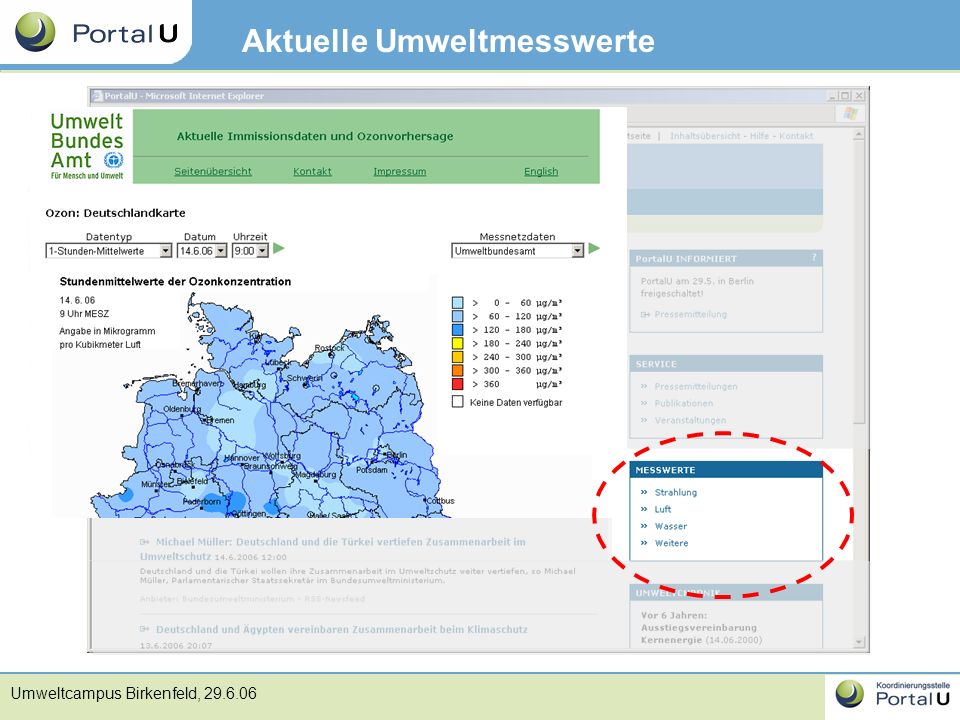Click the 'Ozon: Deutschlandkarte' heading
The width and height of the screenshot is (960, 720).
coord(115,213)
